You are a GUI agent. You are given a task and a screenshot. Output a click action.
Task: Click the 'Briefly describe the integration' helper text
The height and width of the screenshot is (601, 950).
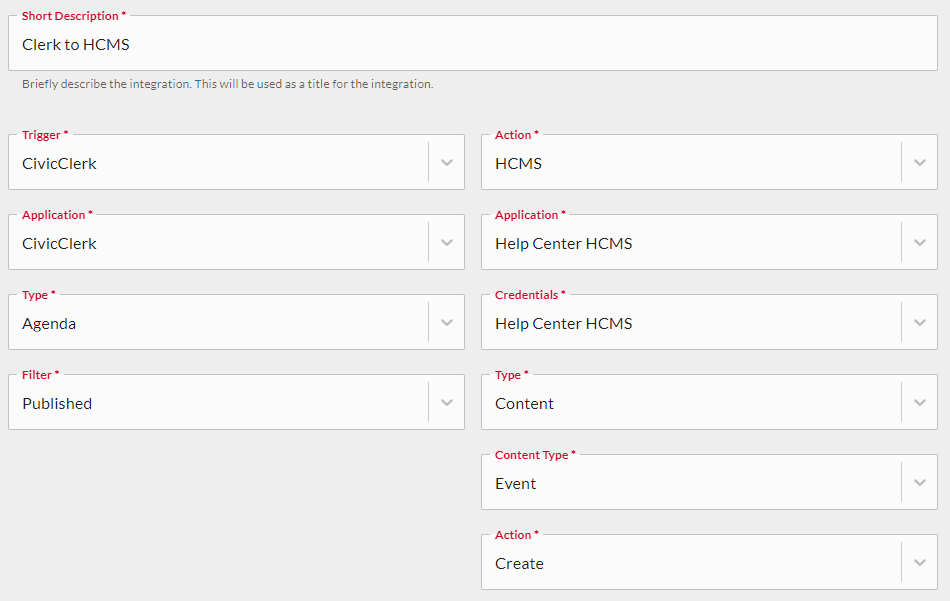228,84
